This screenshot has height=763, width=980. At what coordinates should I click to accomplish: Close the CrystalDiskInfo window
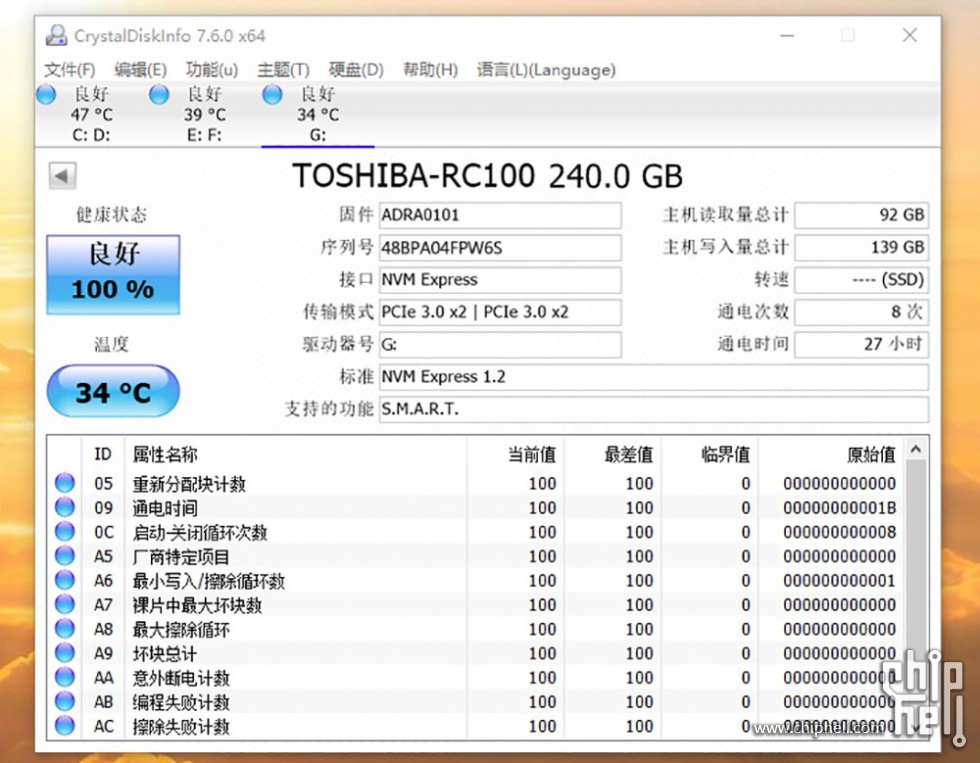coord(910,36)
